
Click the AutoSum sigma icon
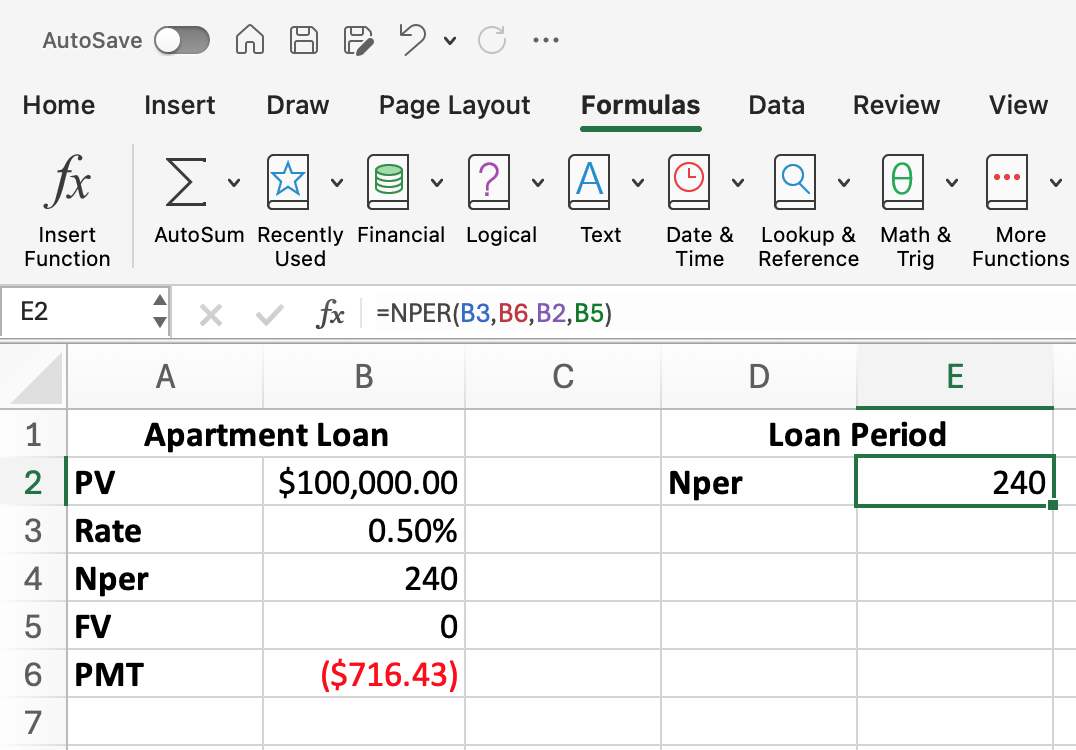pos(185,182)
